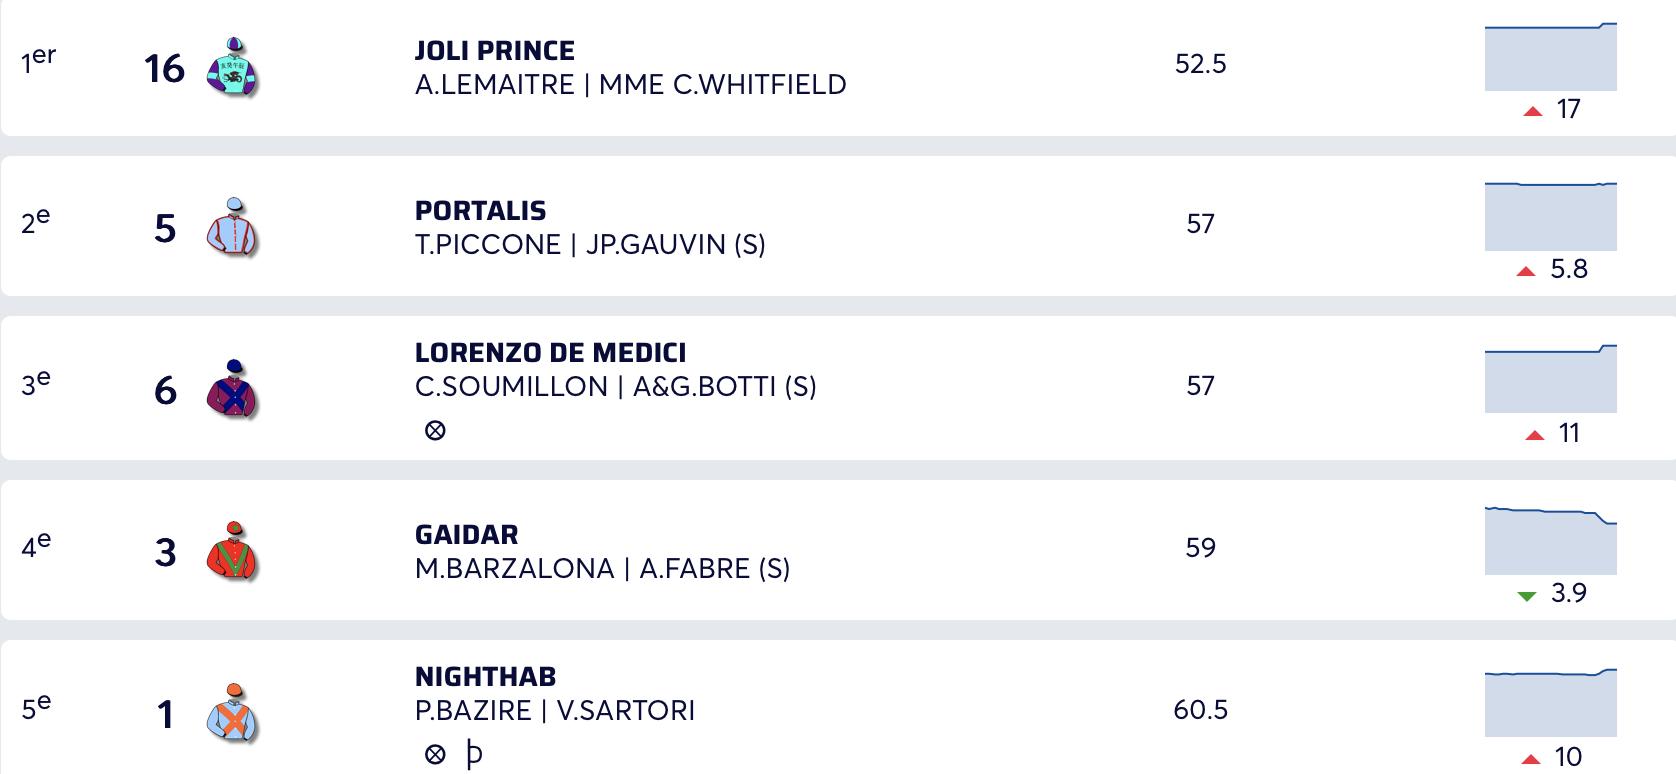Image resolution: width=1676 pixels, height=774 pixels.
Task: Open the JOLI PRINCE horse name link
Action: [494, 51]
